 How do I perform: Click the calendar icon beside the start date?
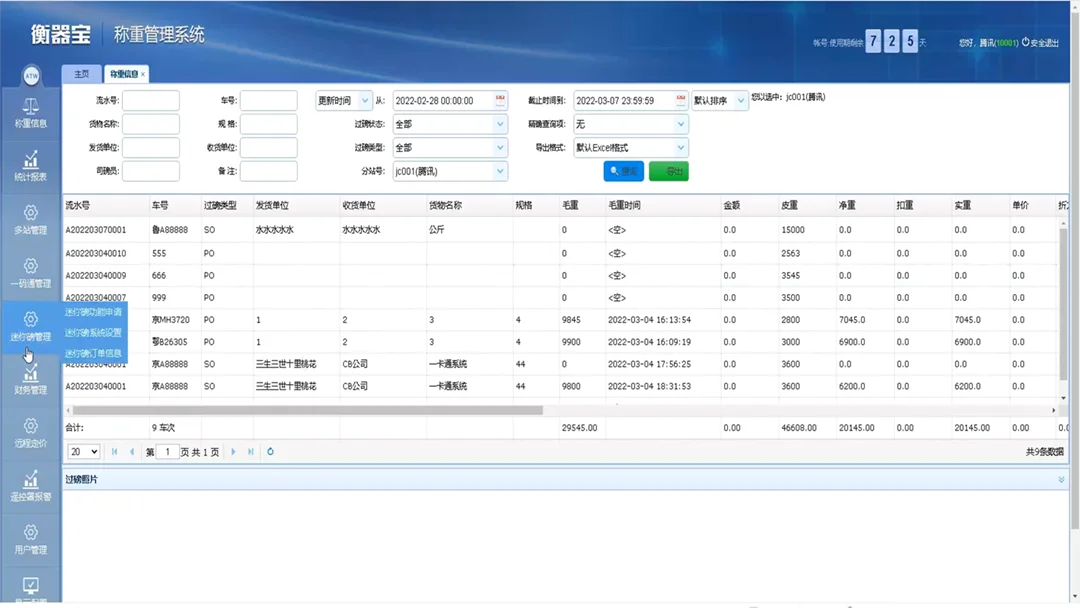pos(499,99)
